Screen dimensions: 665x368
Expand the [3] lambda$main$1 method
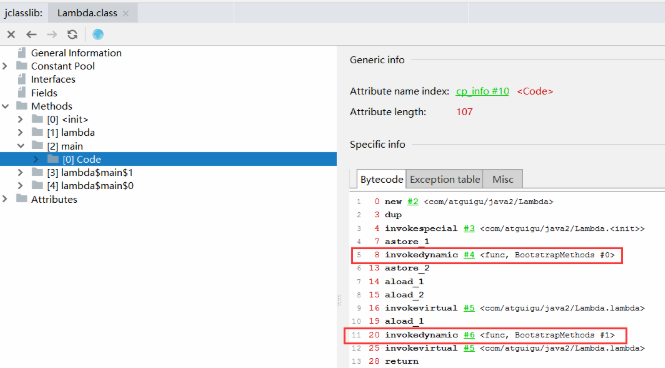coord(20,173)
